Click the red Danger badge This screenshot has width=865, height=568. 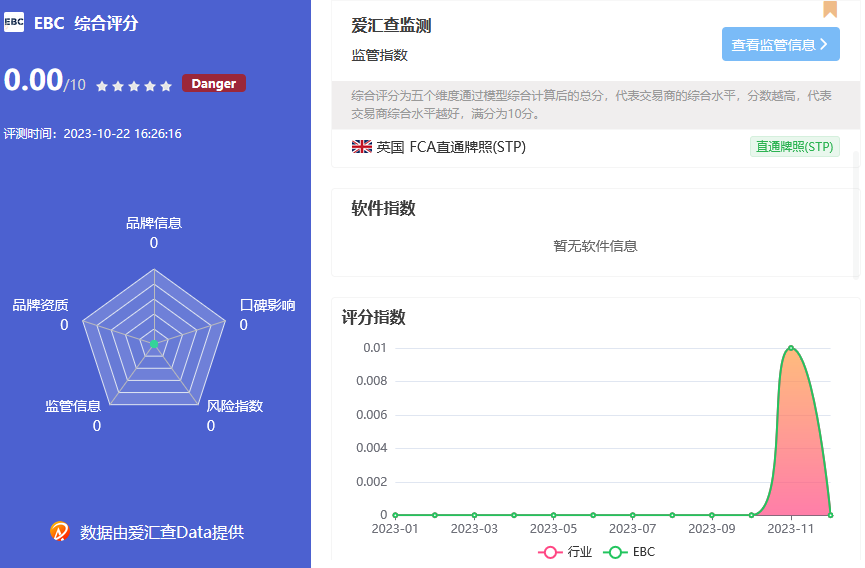point(213,83)
